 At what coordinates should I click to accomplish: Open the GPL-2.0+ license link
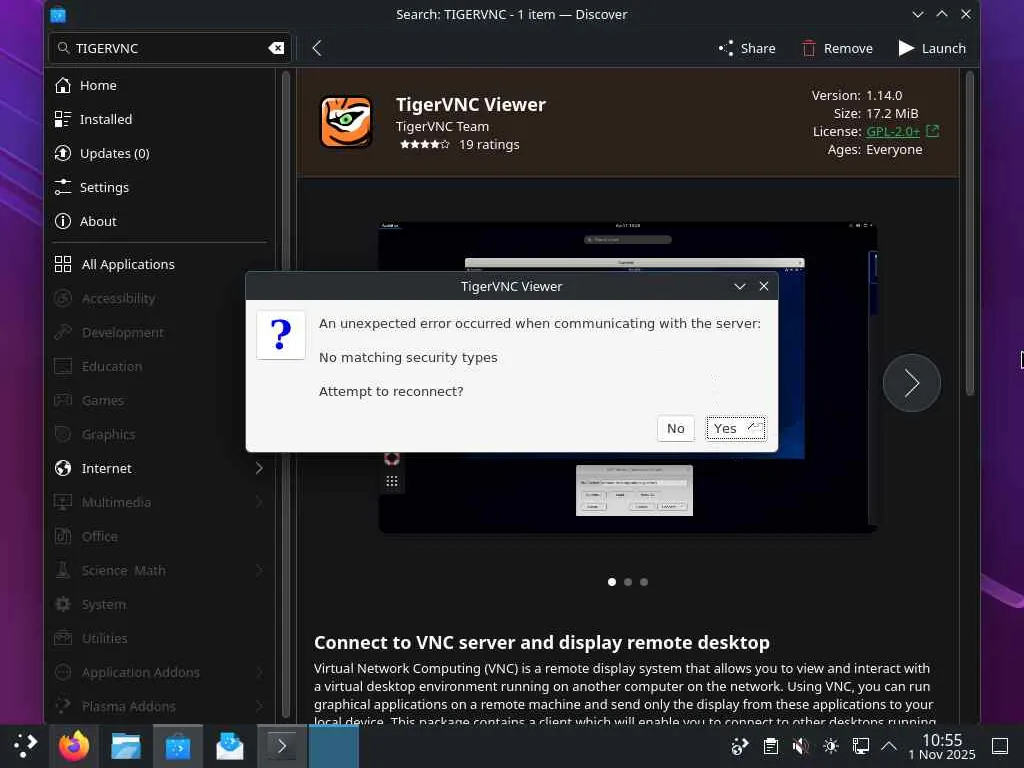892,132
